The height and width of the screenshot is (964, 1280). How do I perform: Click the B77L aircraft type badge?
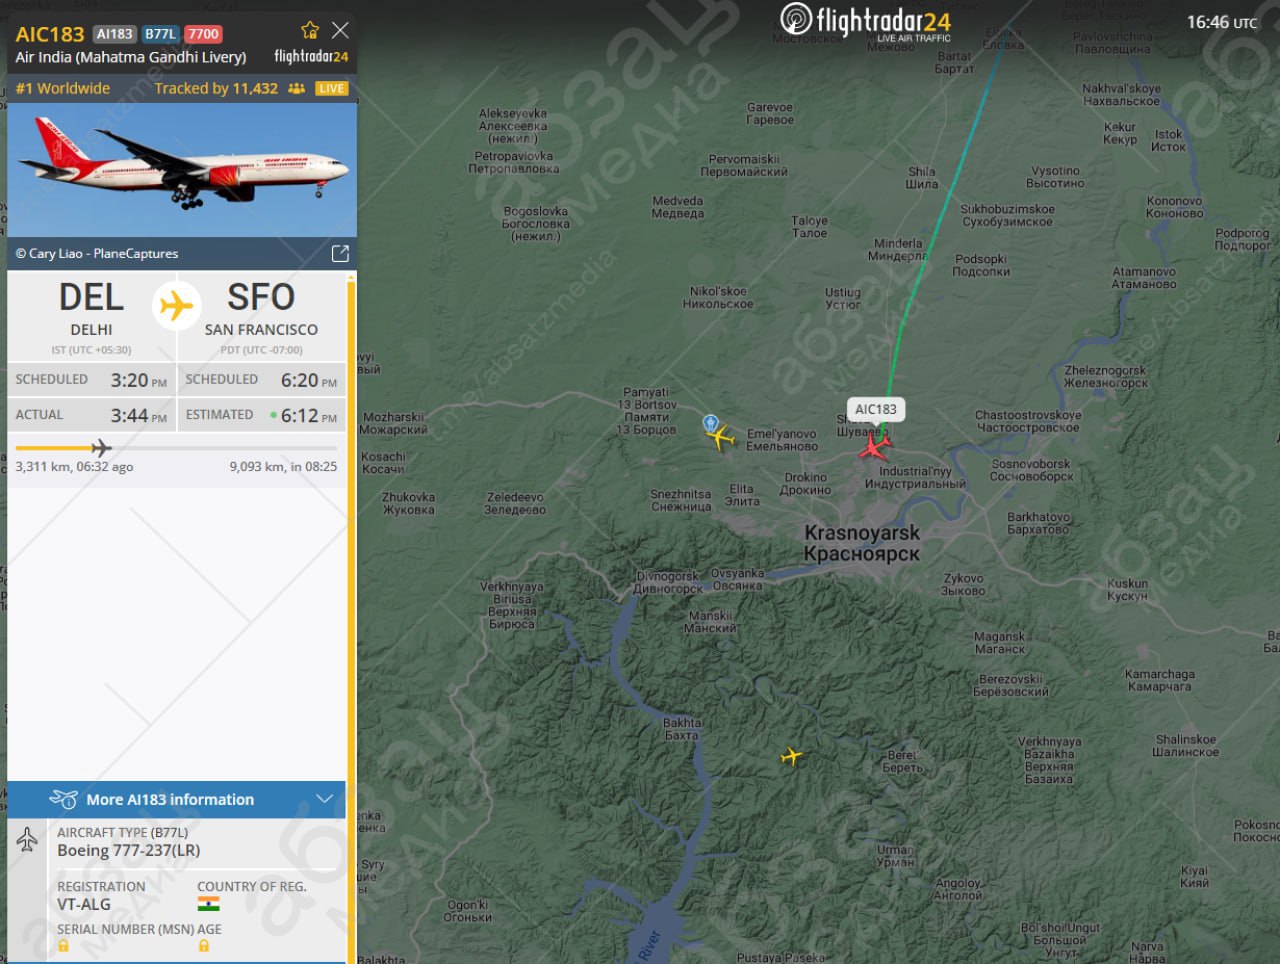tap(160, 34)
